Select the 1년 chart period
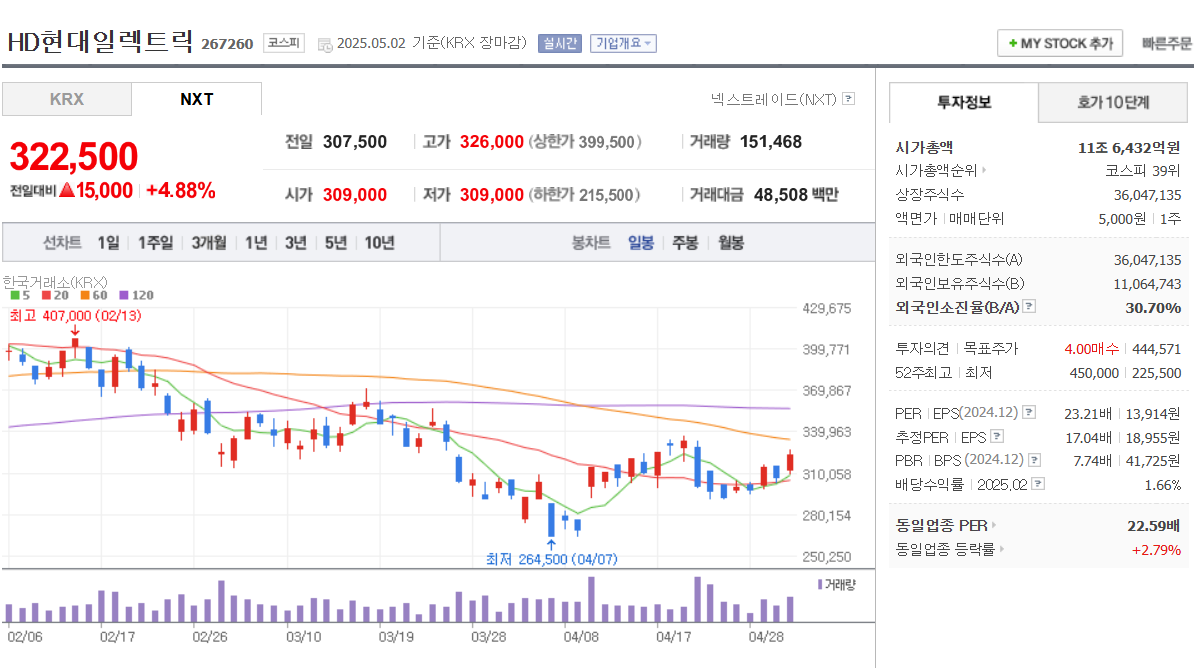 pyautogui.click(x=256, y=243)
